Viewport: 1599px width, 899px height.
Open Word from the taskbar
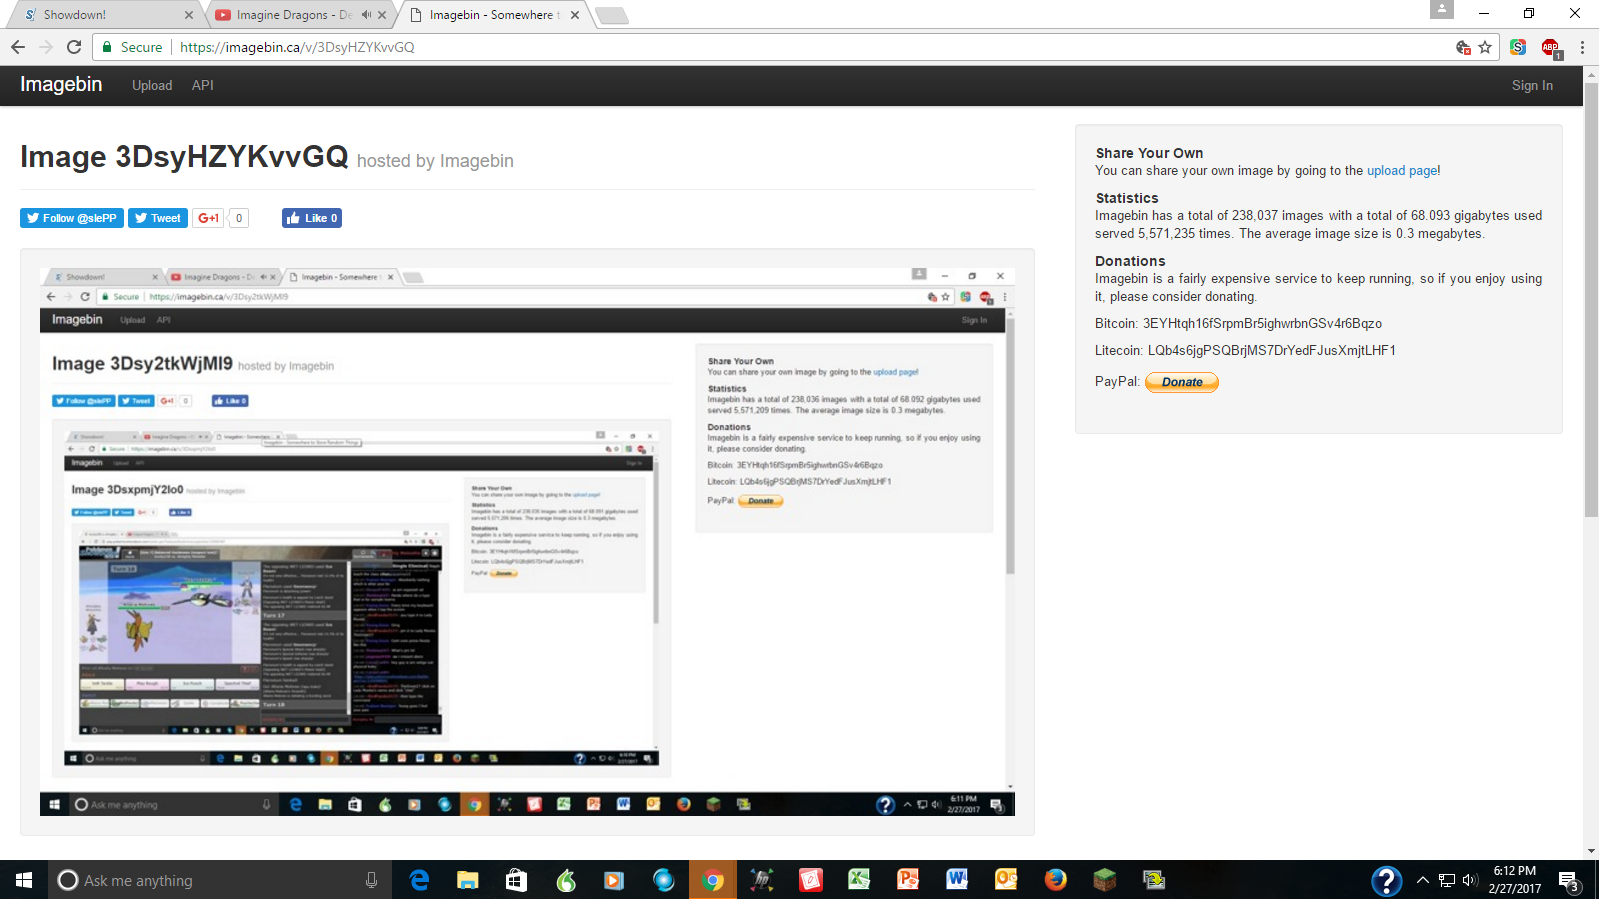click(x=957, y=880)
